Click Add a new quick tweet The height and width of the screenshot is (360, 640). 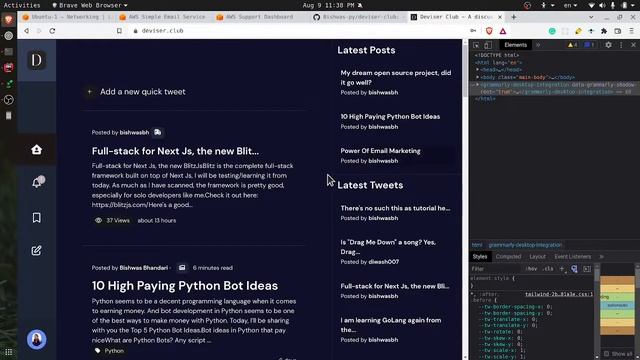(x=142, y=92)
